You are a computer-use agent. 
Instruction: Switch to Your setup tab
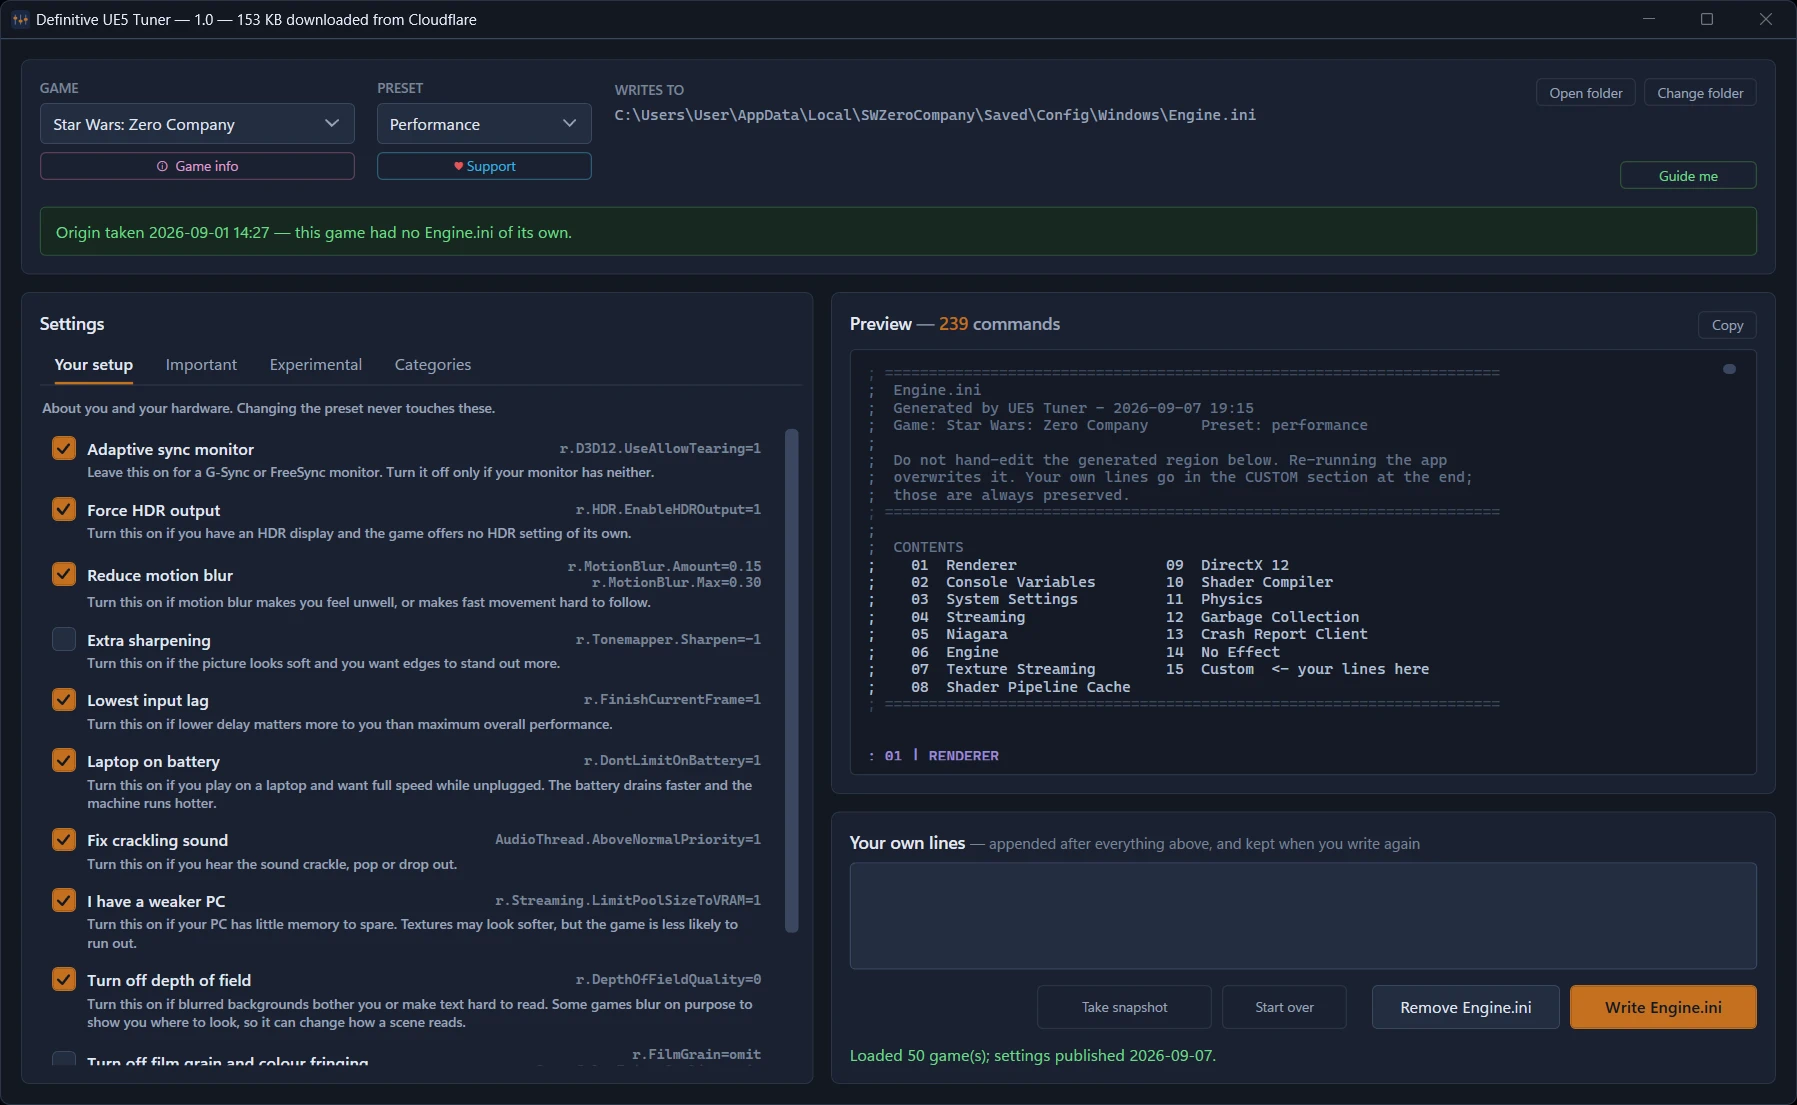94,365
